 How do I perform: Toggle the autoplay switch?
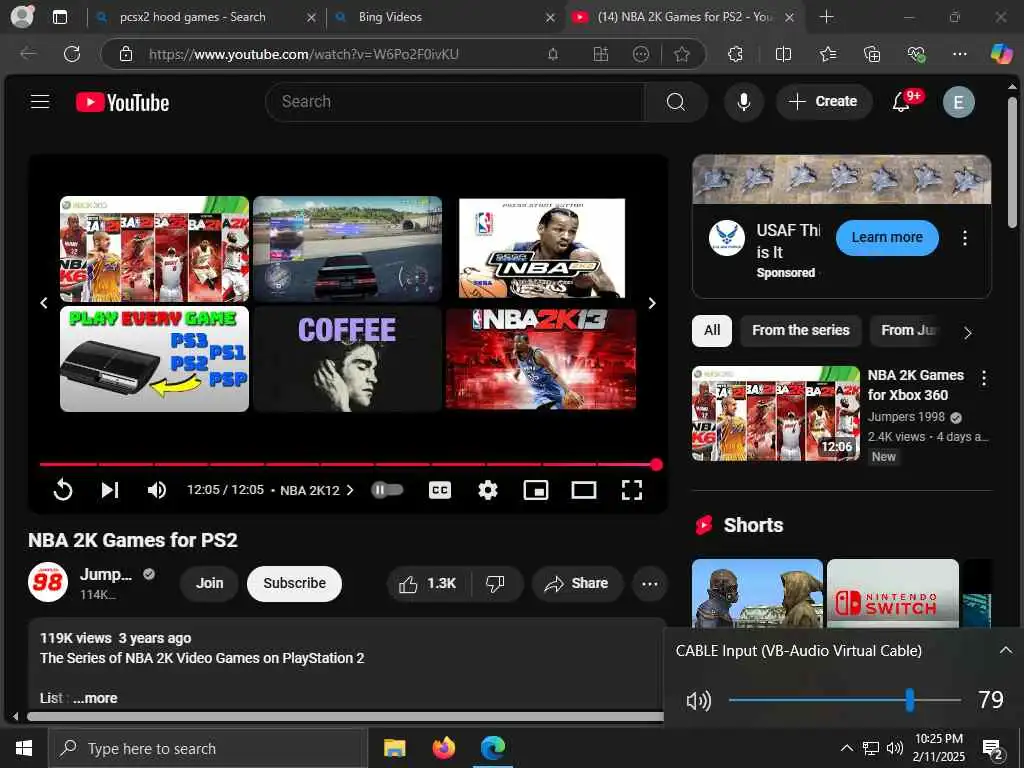pyautogui.click(x=387, y=490)
